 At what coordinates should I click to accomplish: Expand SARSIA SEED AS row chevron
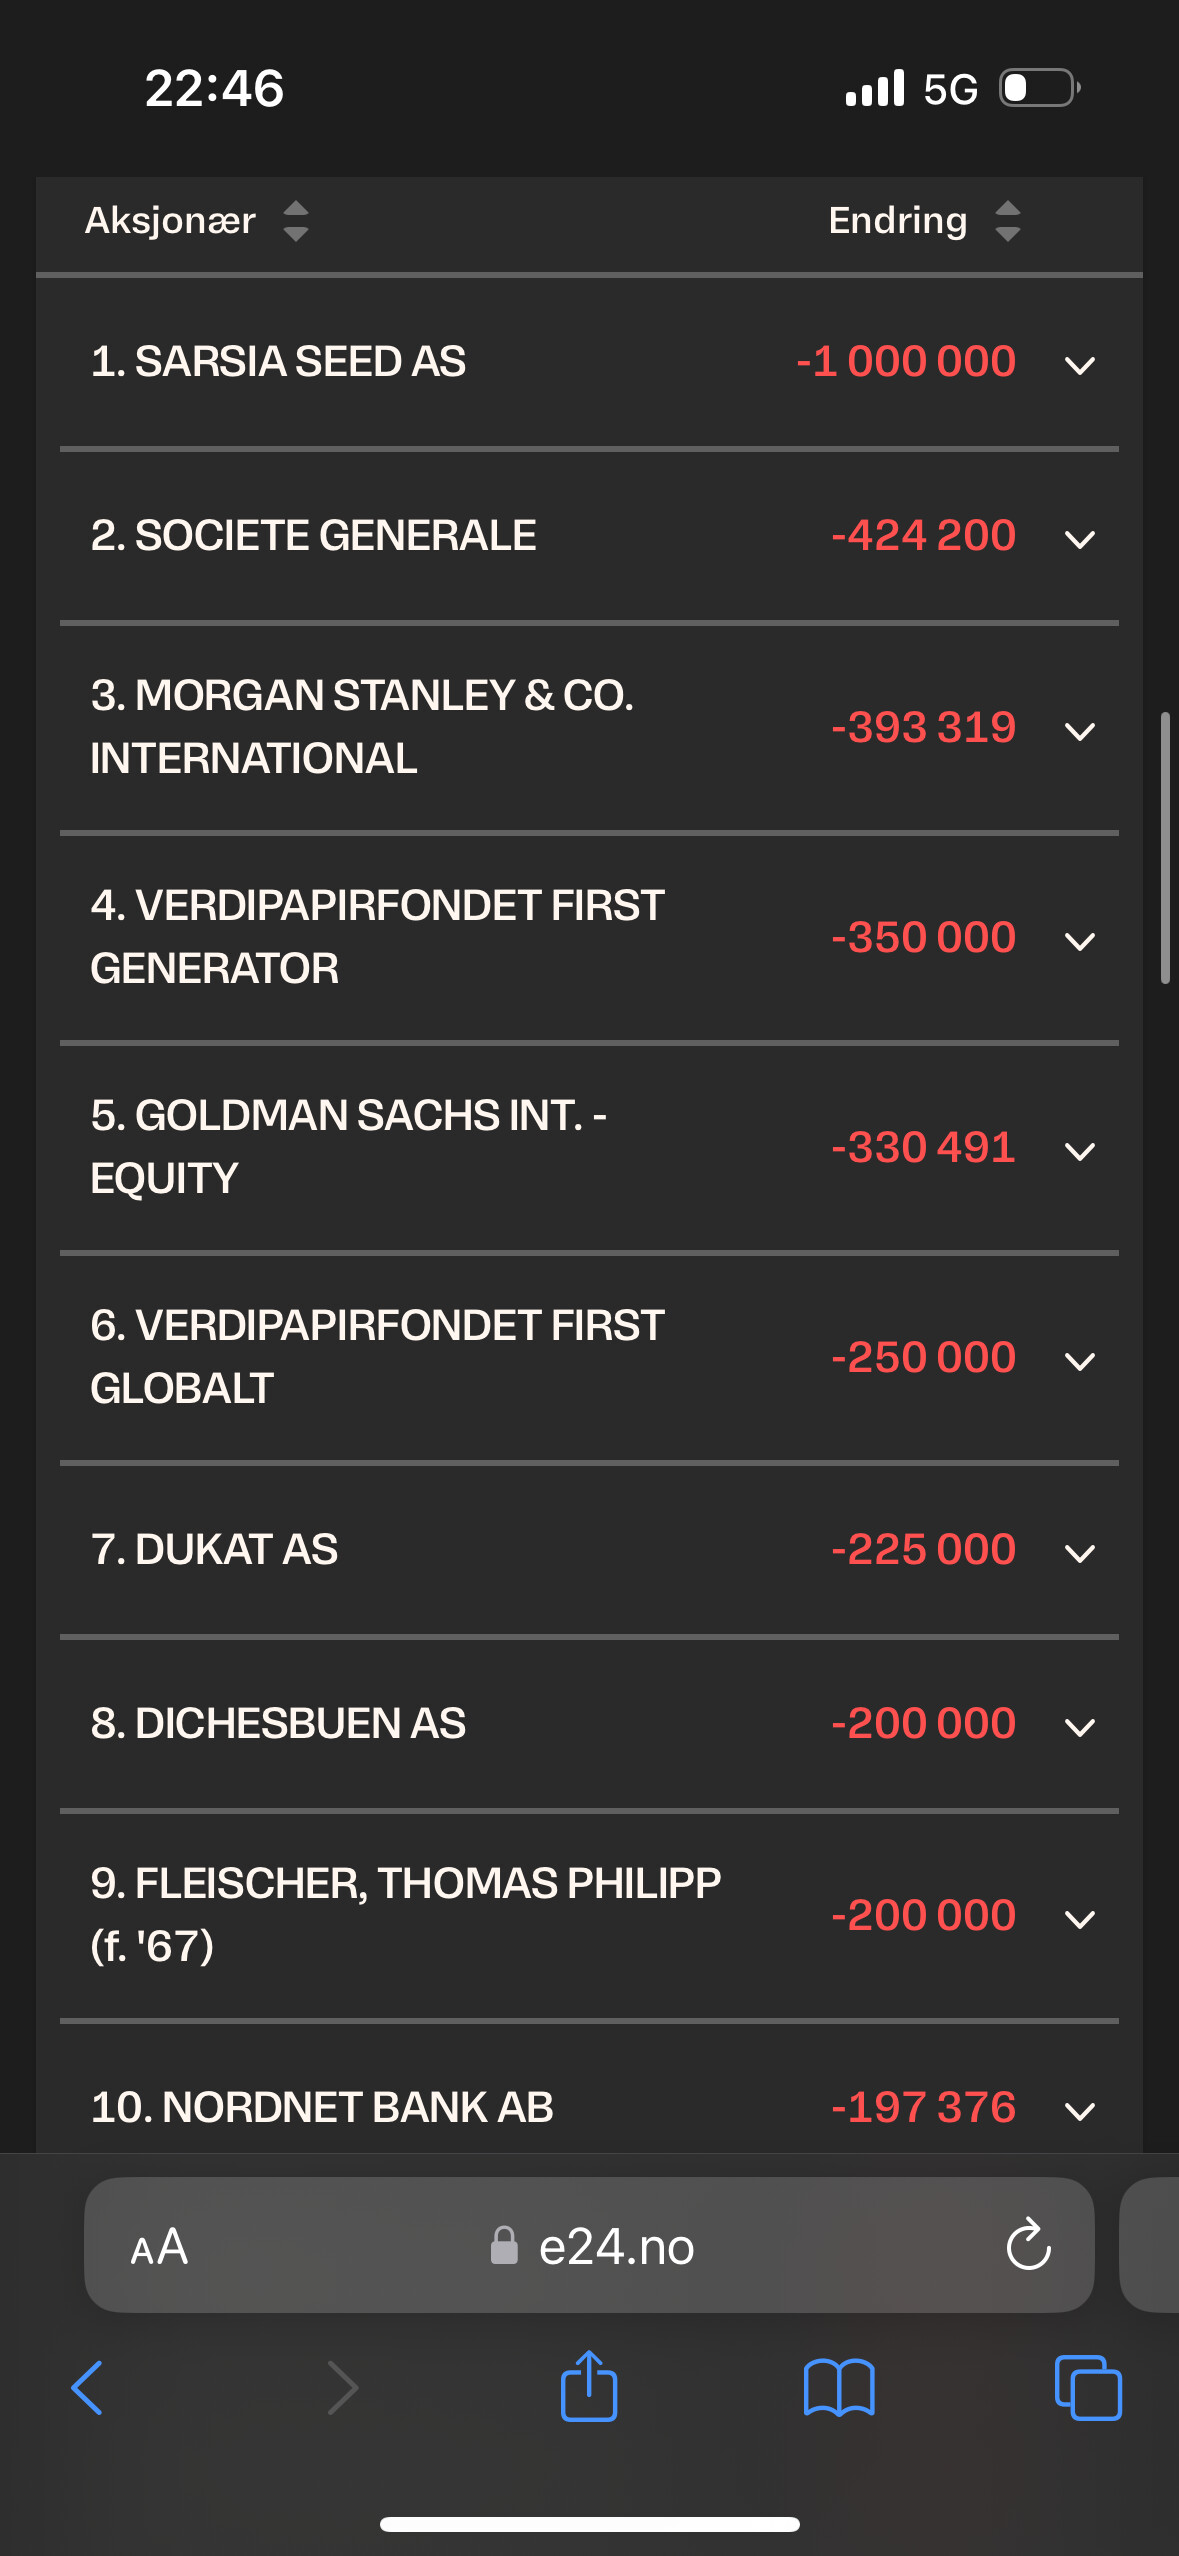pyautogui.click(x=1080, y=365)
